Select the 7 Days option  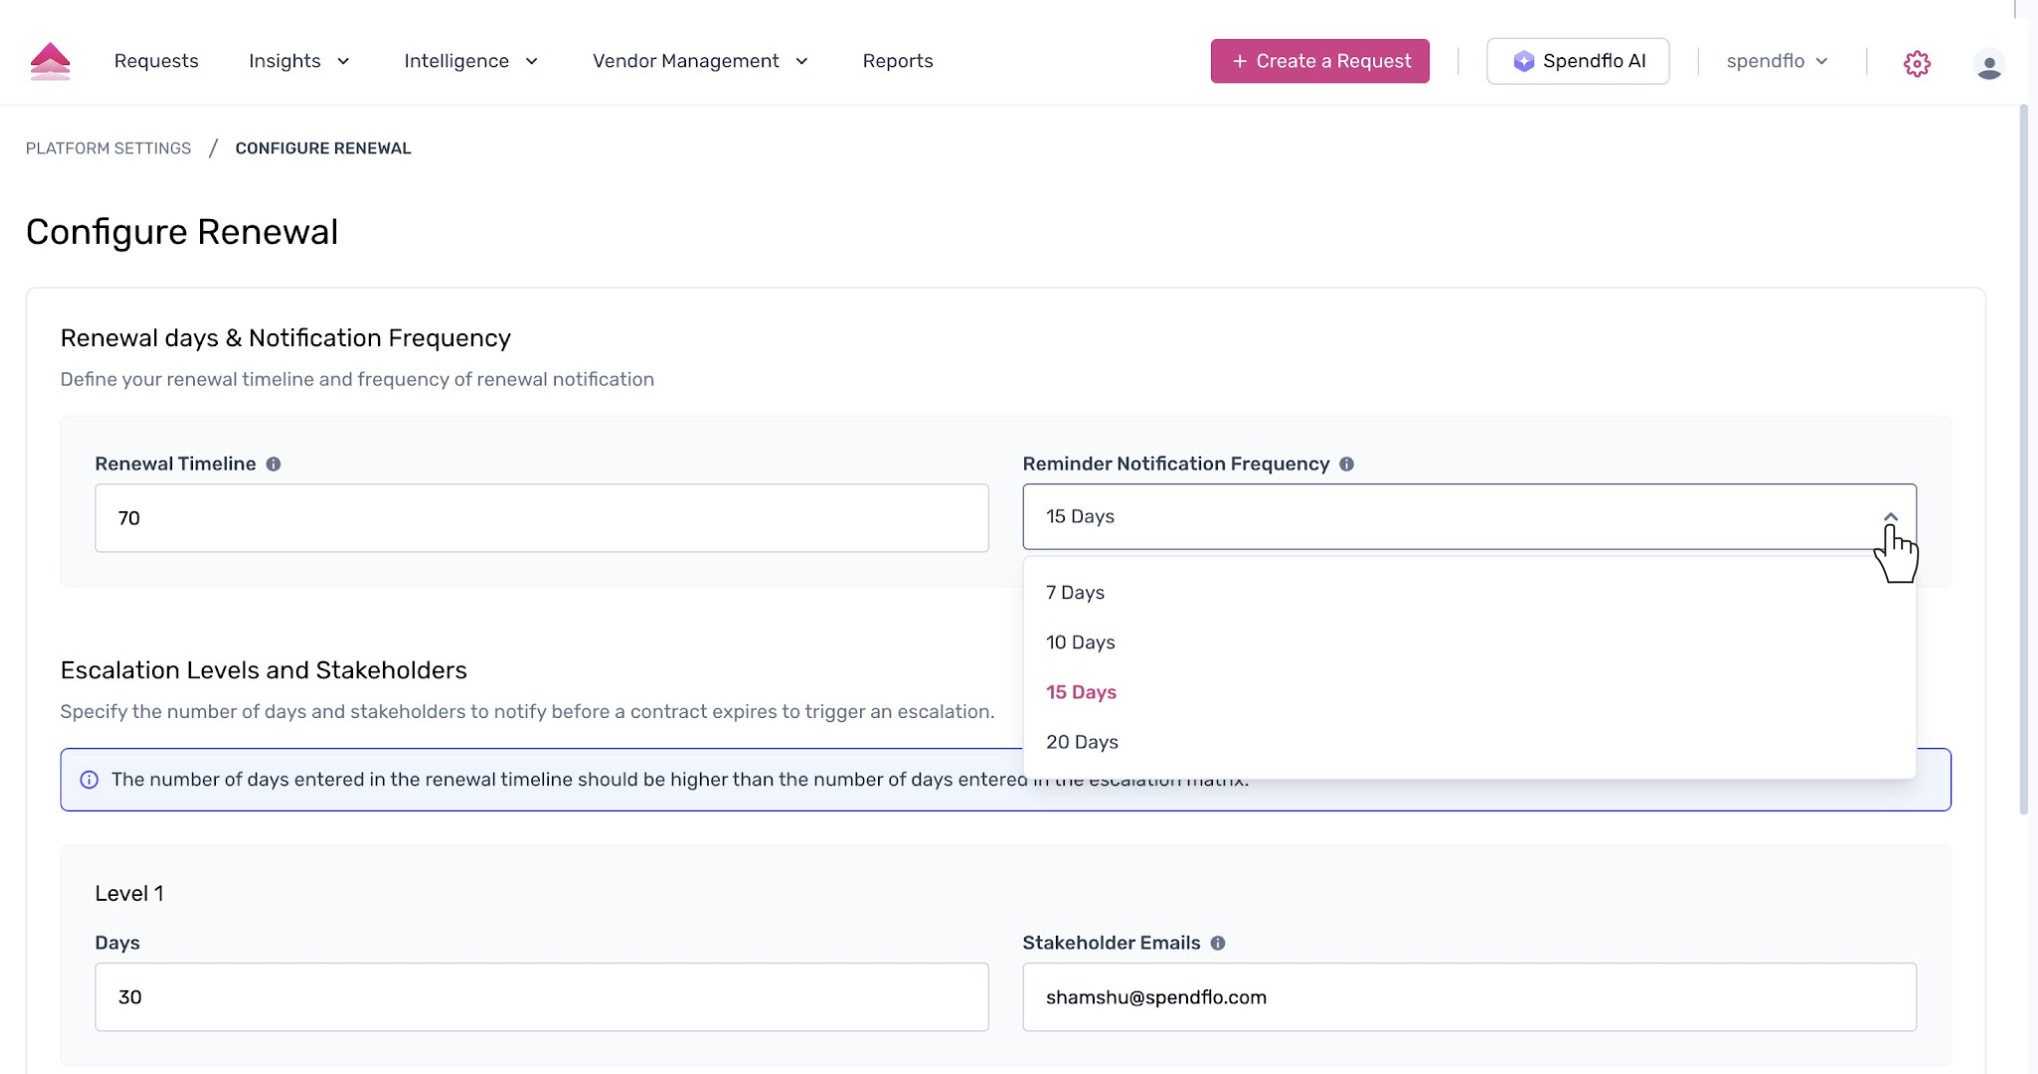click(1075, 593)
